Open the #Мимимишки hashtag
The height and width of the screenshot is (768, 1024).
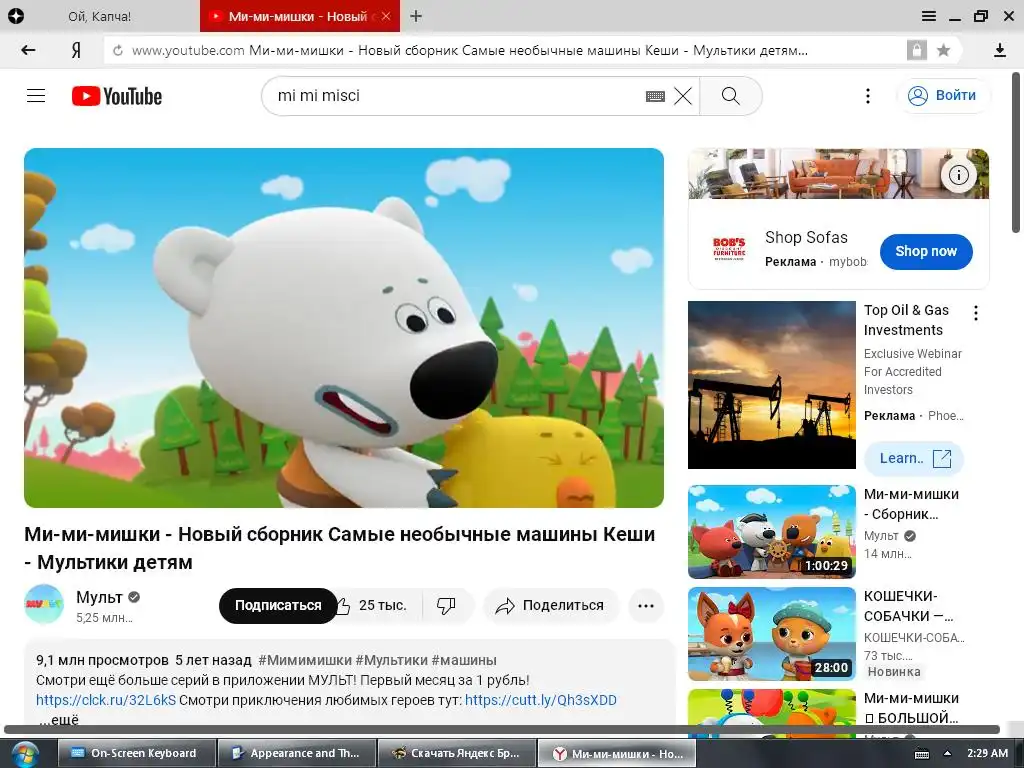click(304, 660)
